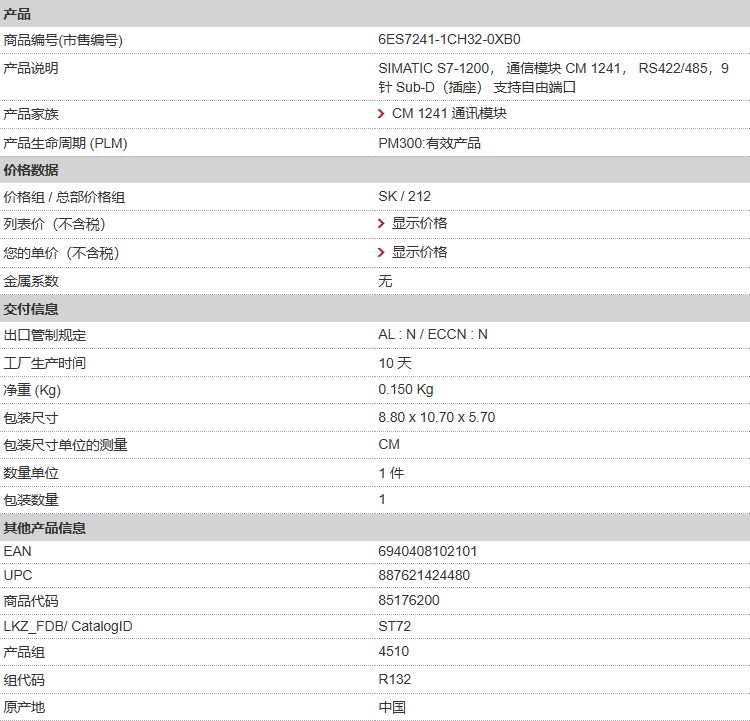750x721 pixels.
Task: Select article number 6ES7241-1CH32-0XB0
Action: pyautogui.click(x=449, y=39)
